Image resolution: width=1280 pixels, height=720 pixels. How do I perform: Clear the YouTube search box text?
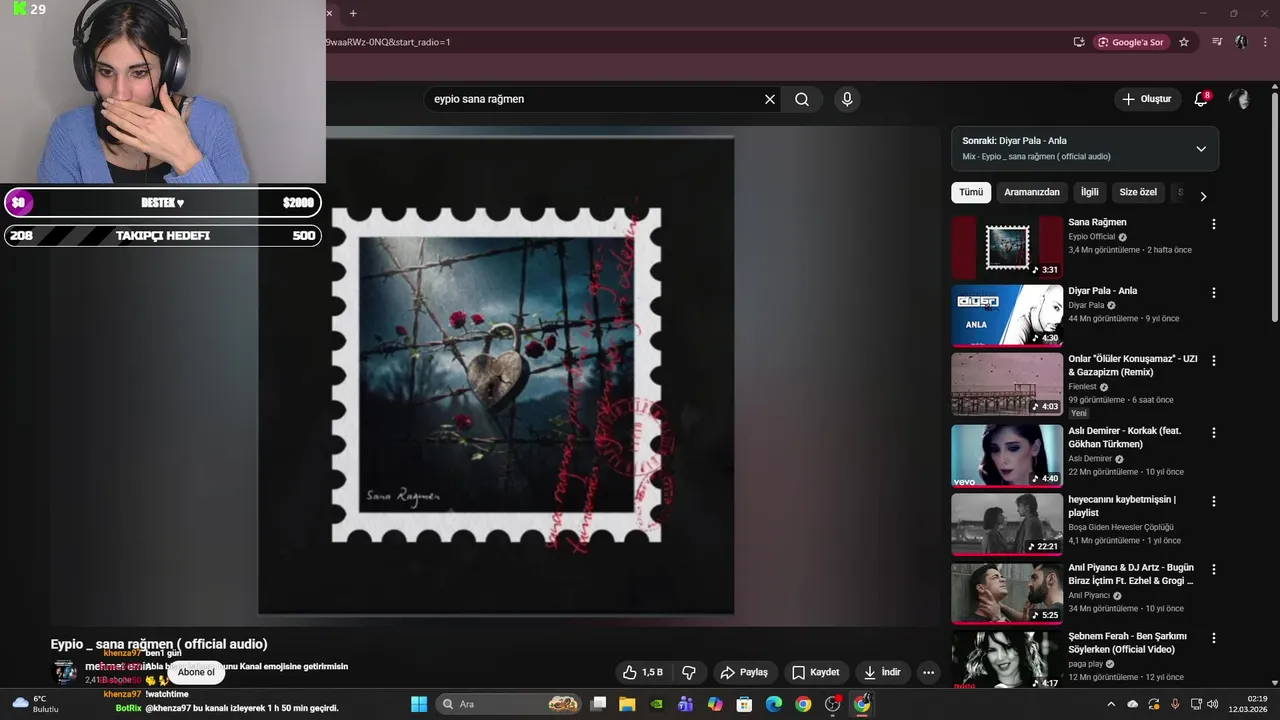(x=770, y=99)
